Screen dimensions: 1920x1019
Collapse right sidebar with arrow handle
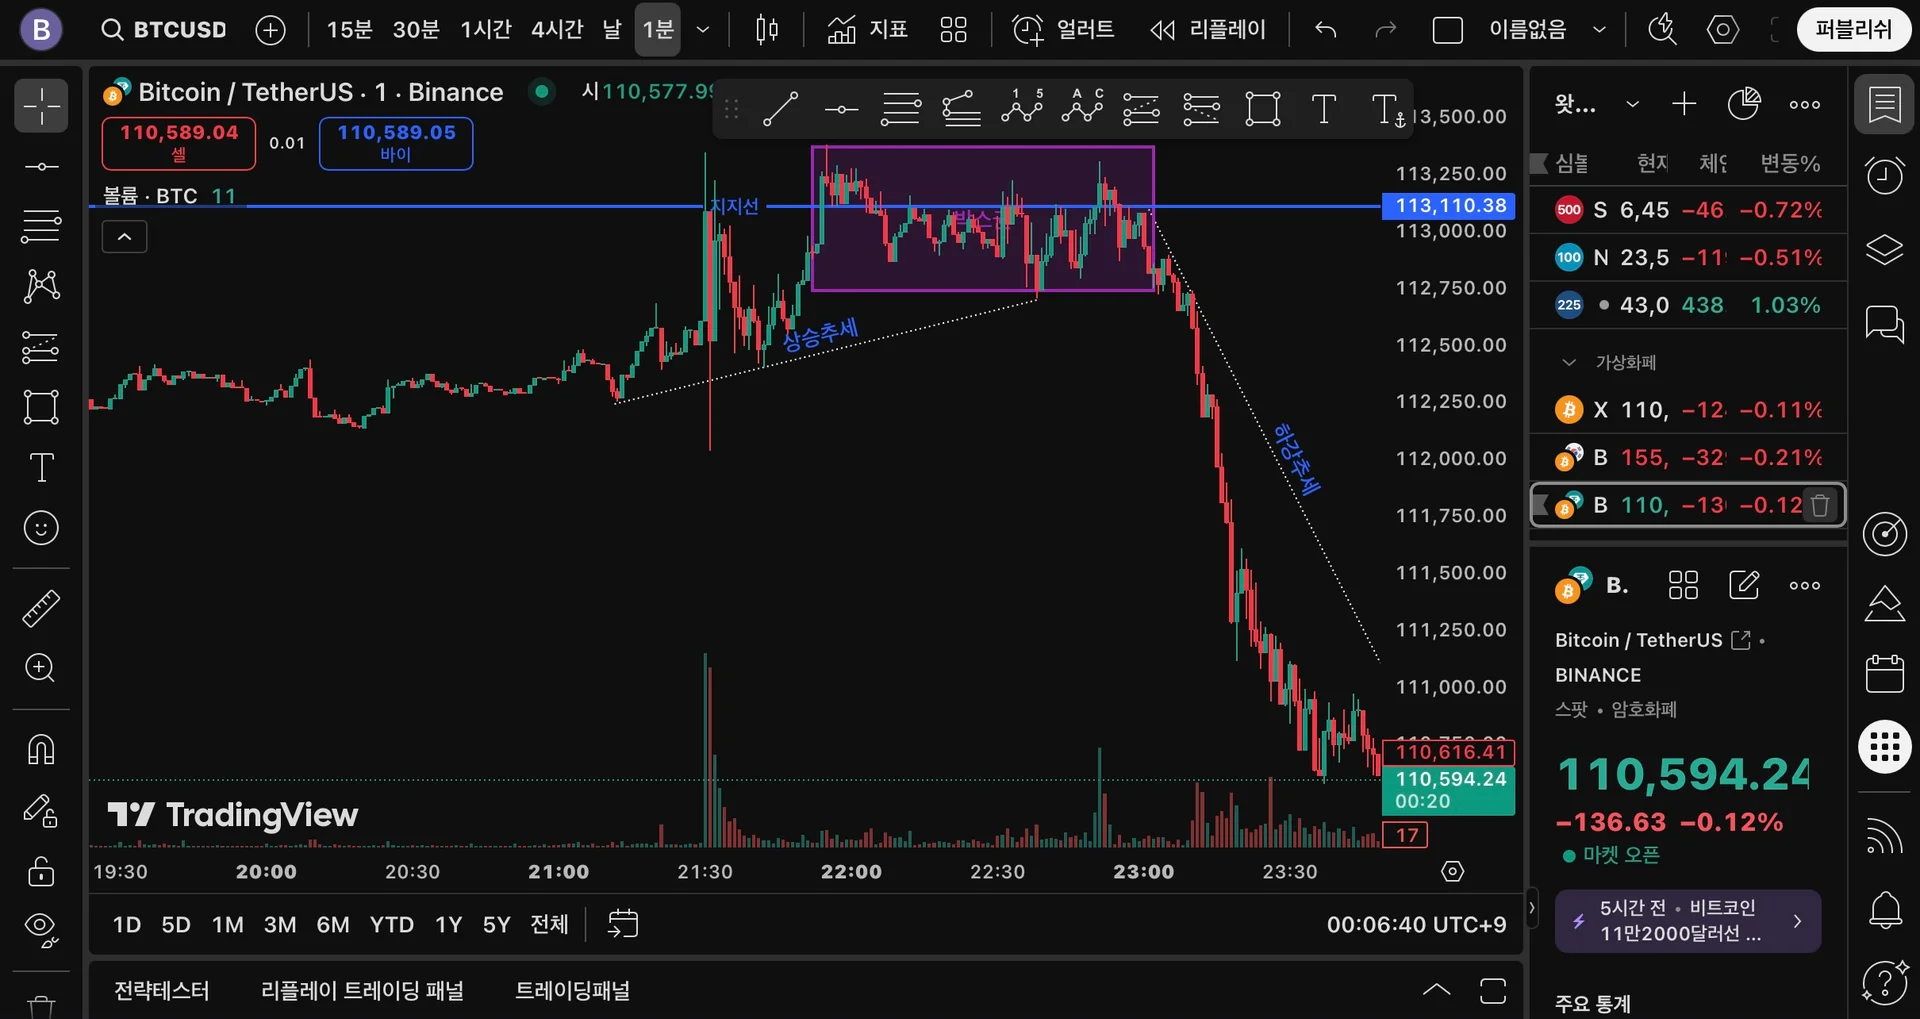click(1531, 909)
